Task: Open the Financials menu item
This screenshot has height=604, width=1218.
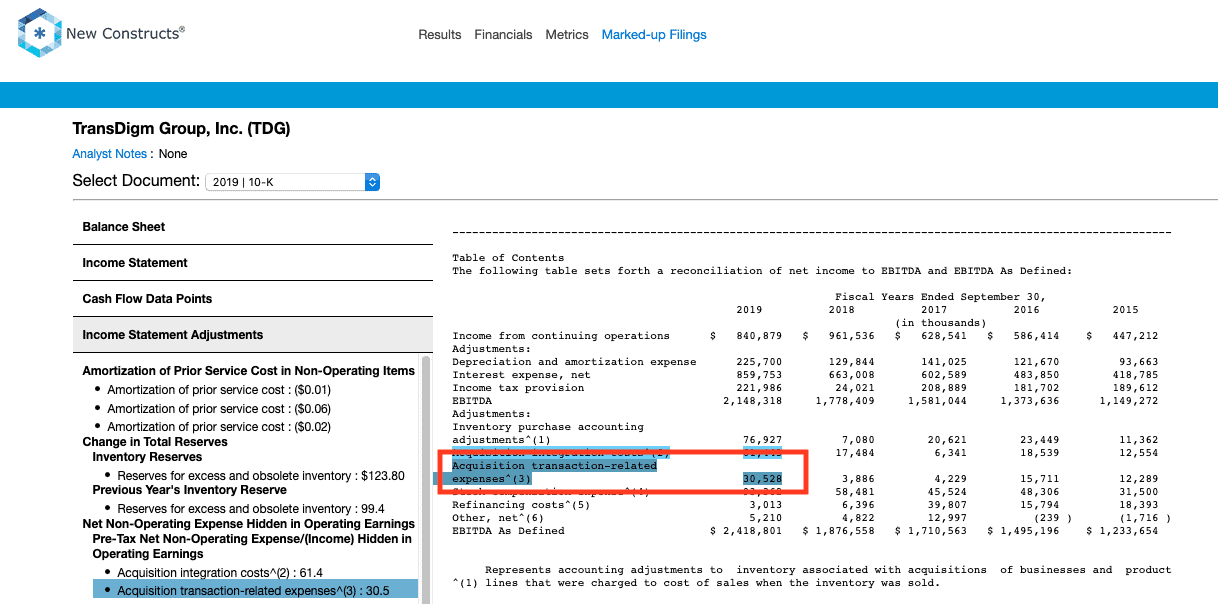Action: [503, 35]
